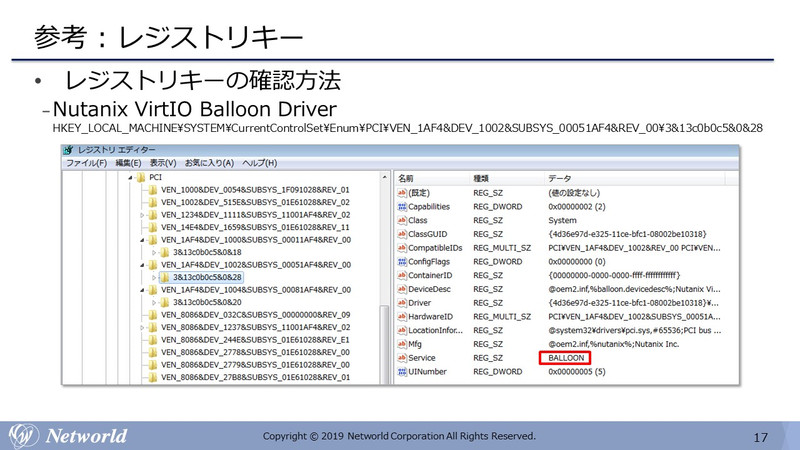This screenshot has height=450, width=800.
Task: Click folder icon of VEN_8086&DEV_244E key
Action: tap(153, 340)
